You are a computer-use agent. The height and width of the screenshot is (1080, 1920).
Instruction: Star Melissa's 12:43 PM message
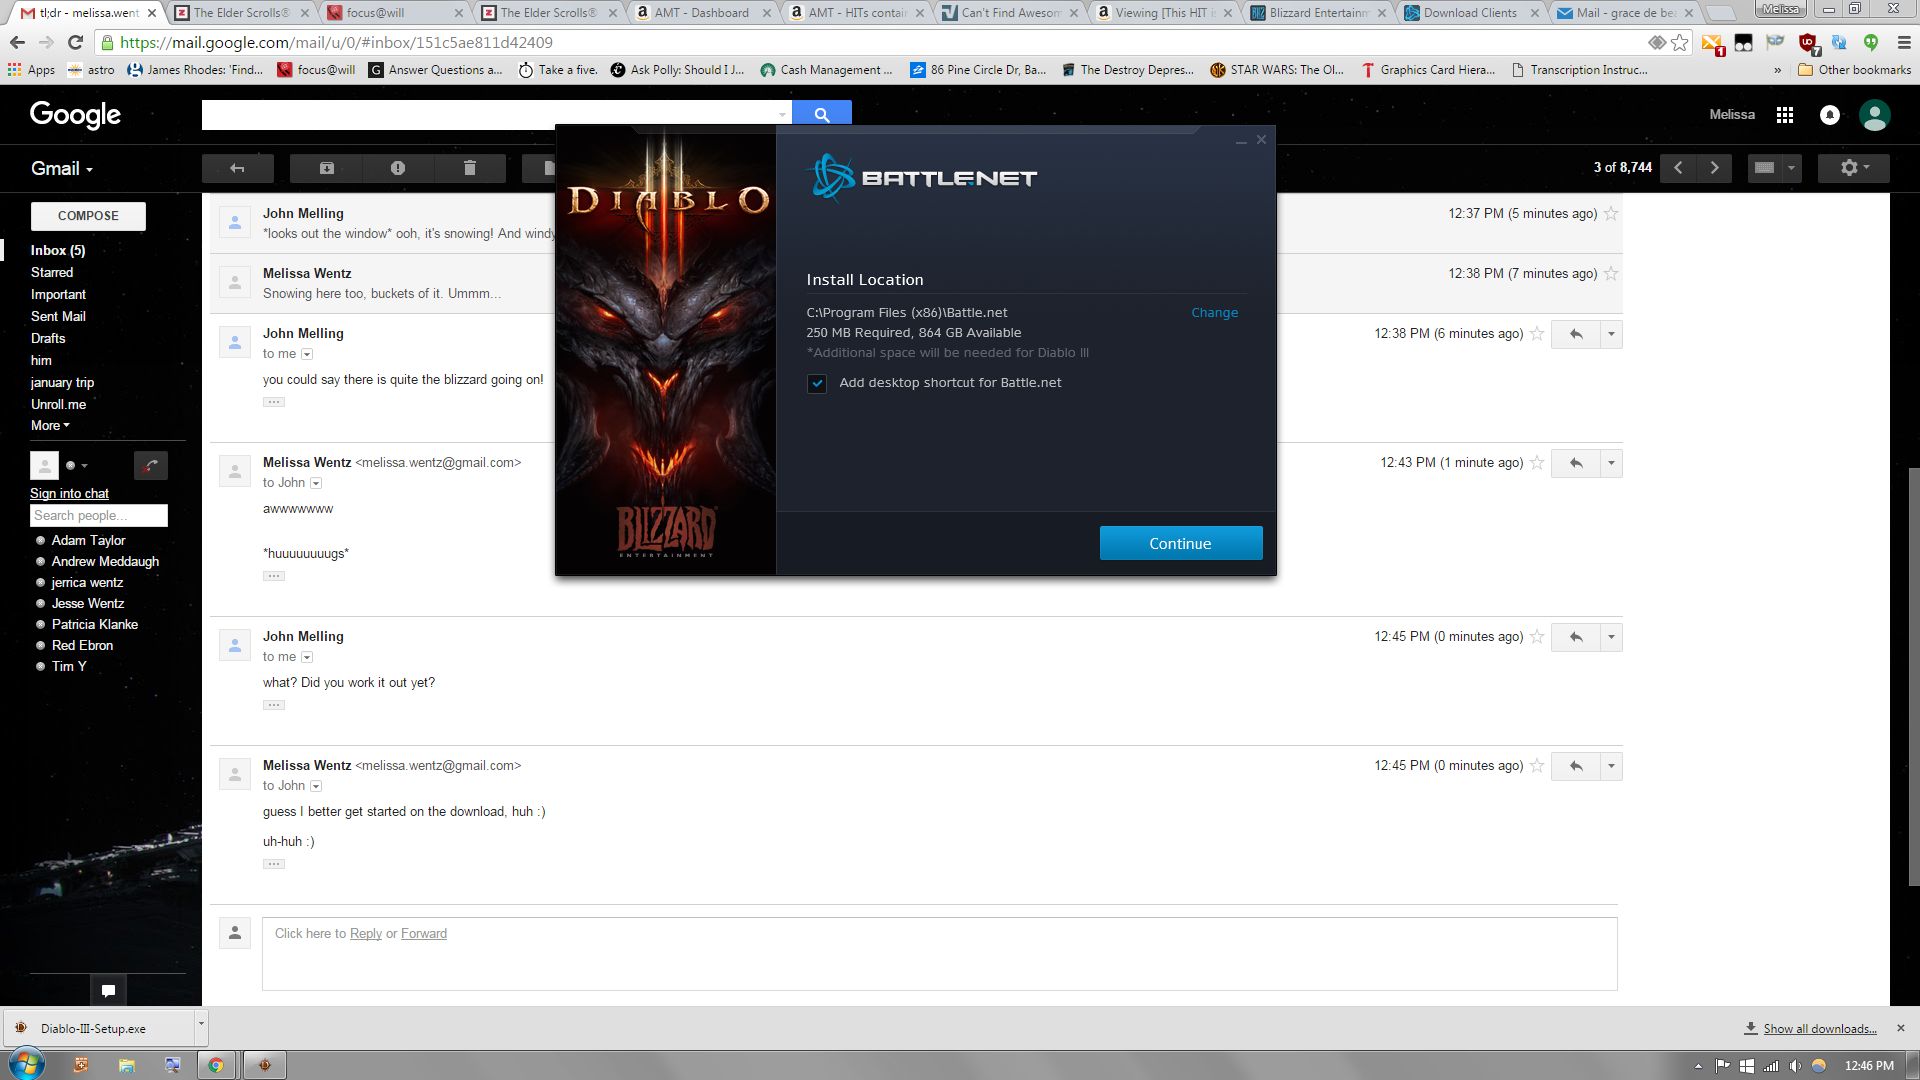pos(1537,463)
